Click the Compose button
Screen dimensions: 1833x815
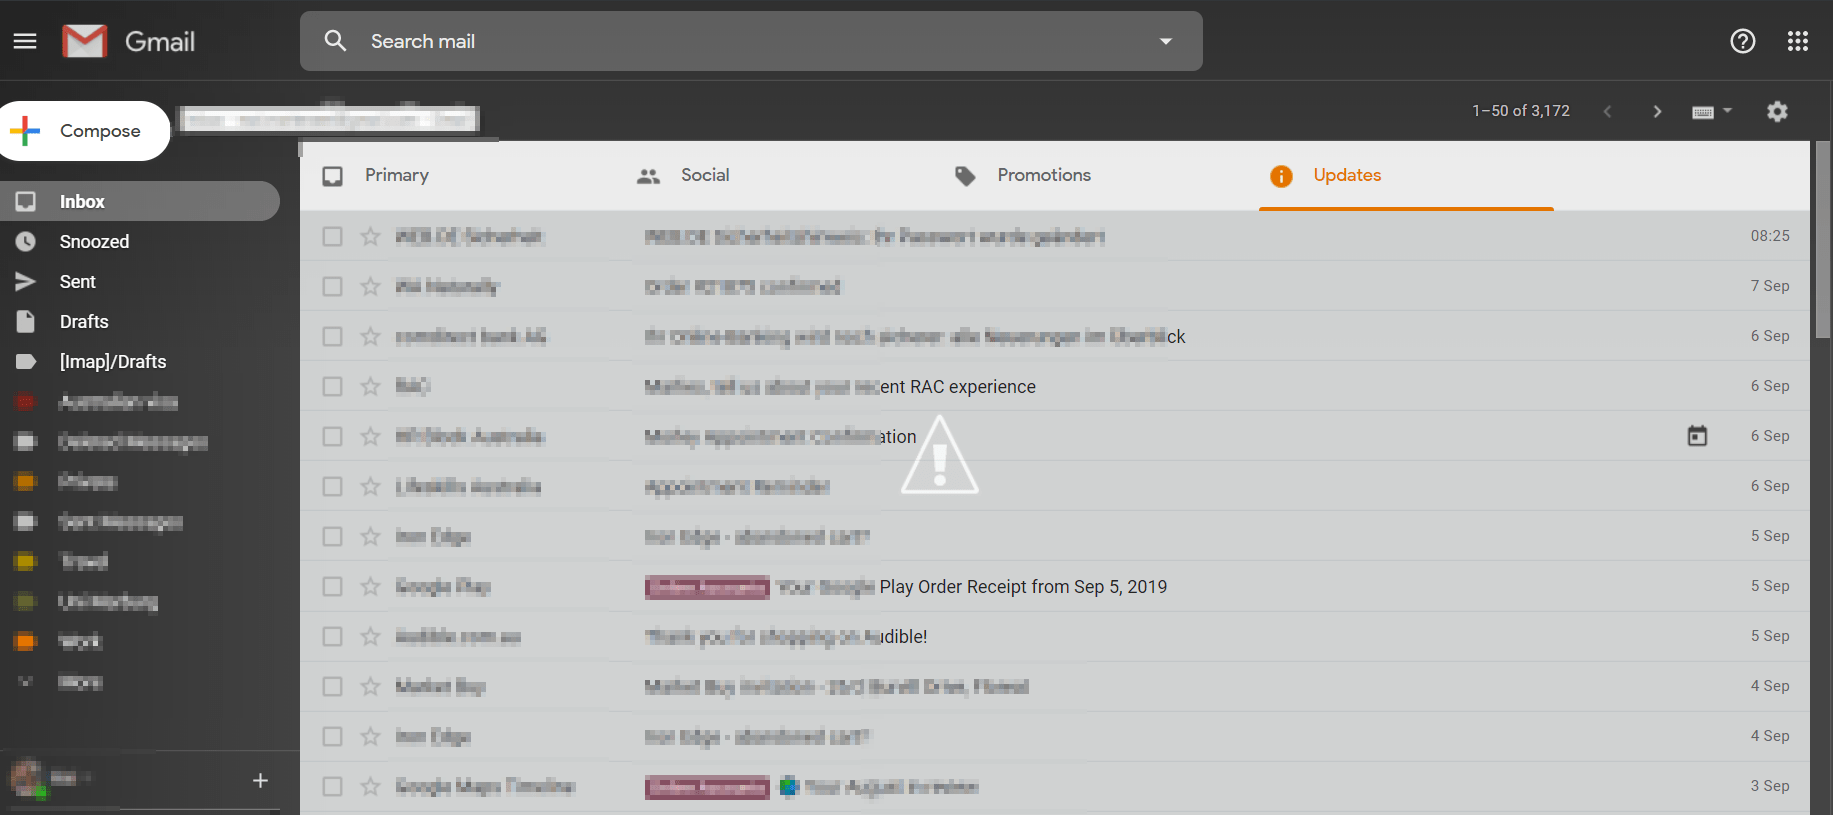pyautogui.click(x=84, y=131)
